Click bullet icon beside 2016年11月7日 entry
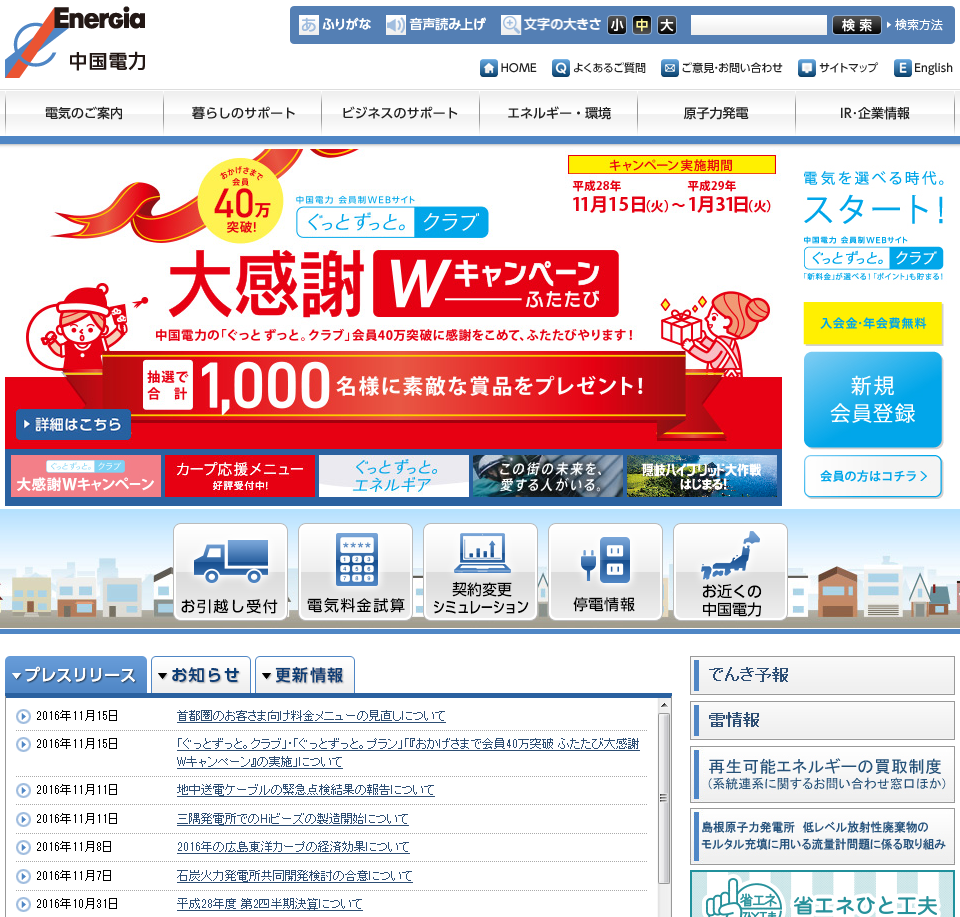Image resolution: width=960 pixels, height=917 pixels. (23, 876)
